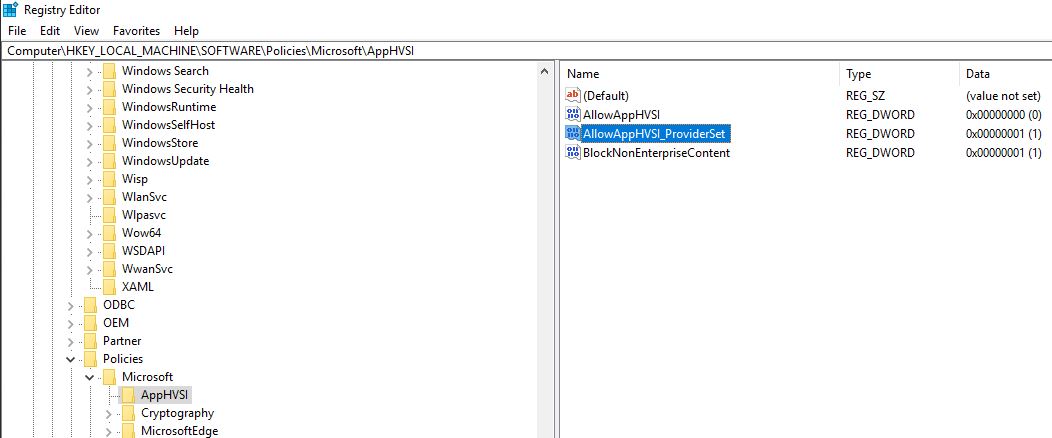This screenshot has height=438, width=1052.
Task: Open the View menu
Action: tap(86, 31)
